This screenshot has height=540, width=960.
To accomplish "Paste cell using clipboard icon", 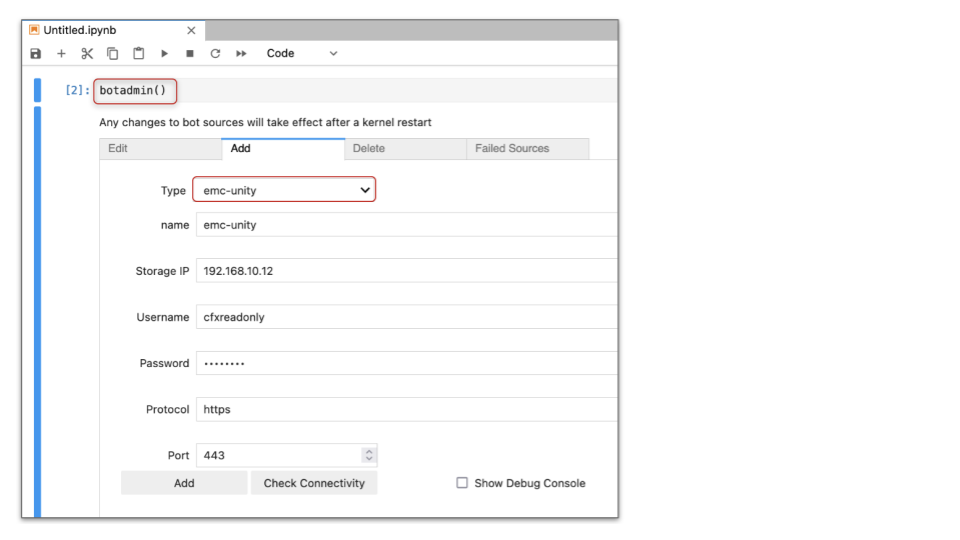I will [x=139, y=54].
